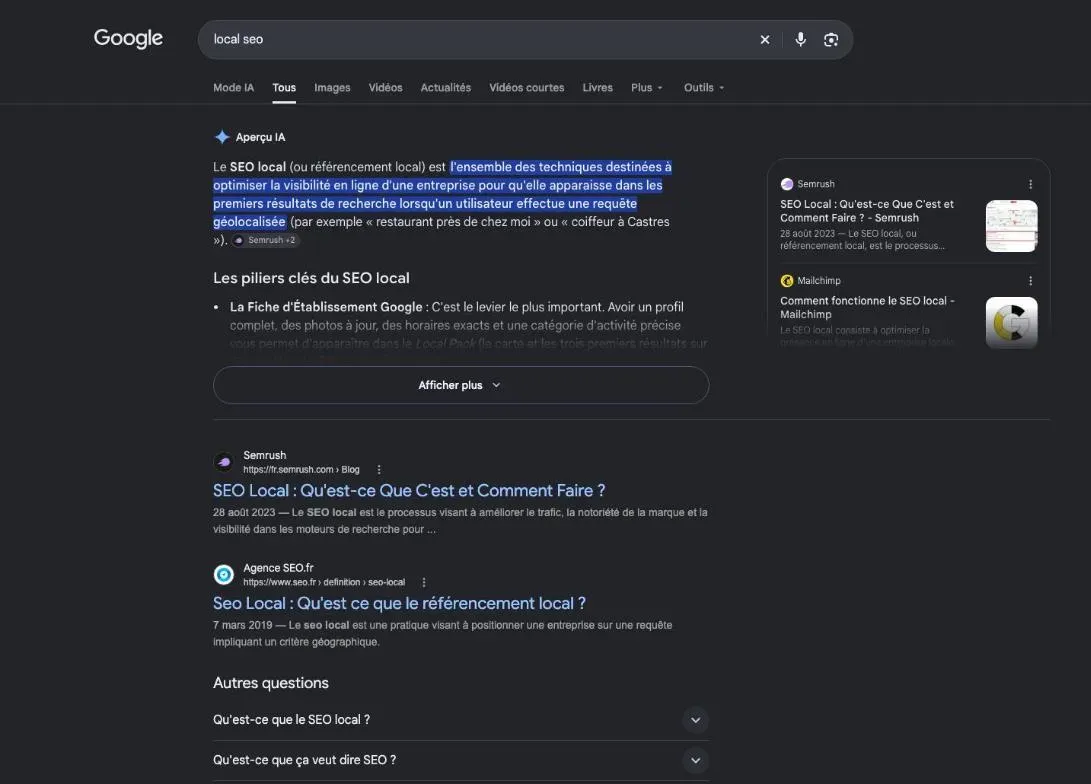Viewport: 1091px width, 784px height.
Task: Open result SEO Local : Qu'est-ce Que C'est et Comment Faire ?
Action: (x=409, y=490)
